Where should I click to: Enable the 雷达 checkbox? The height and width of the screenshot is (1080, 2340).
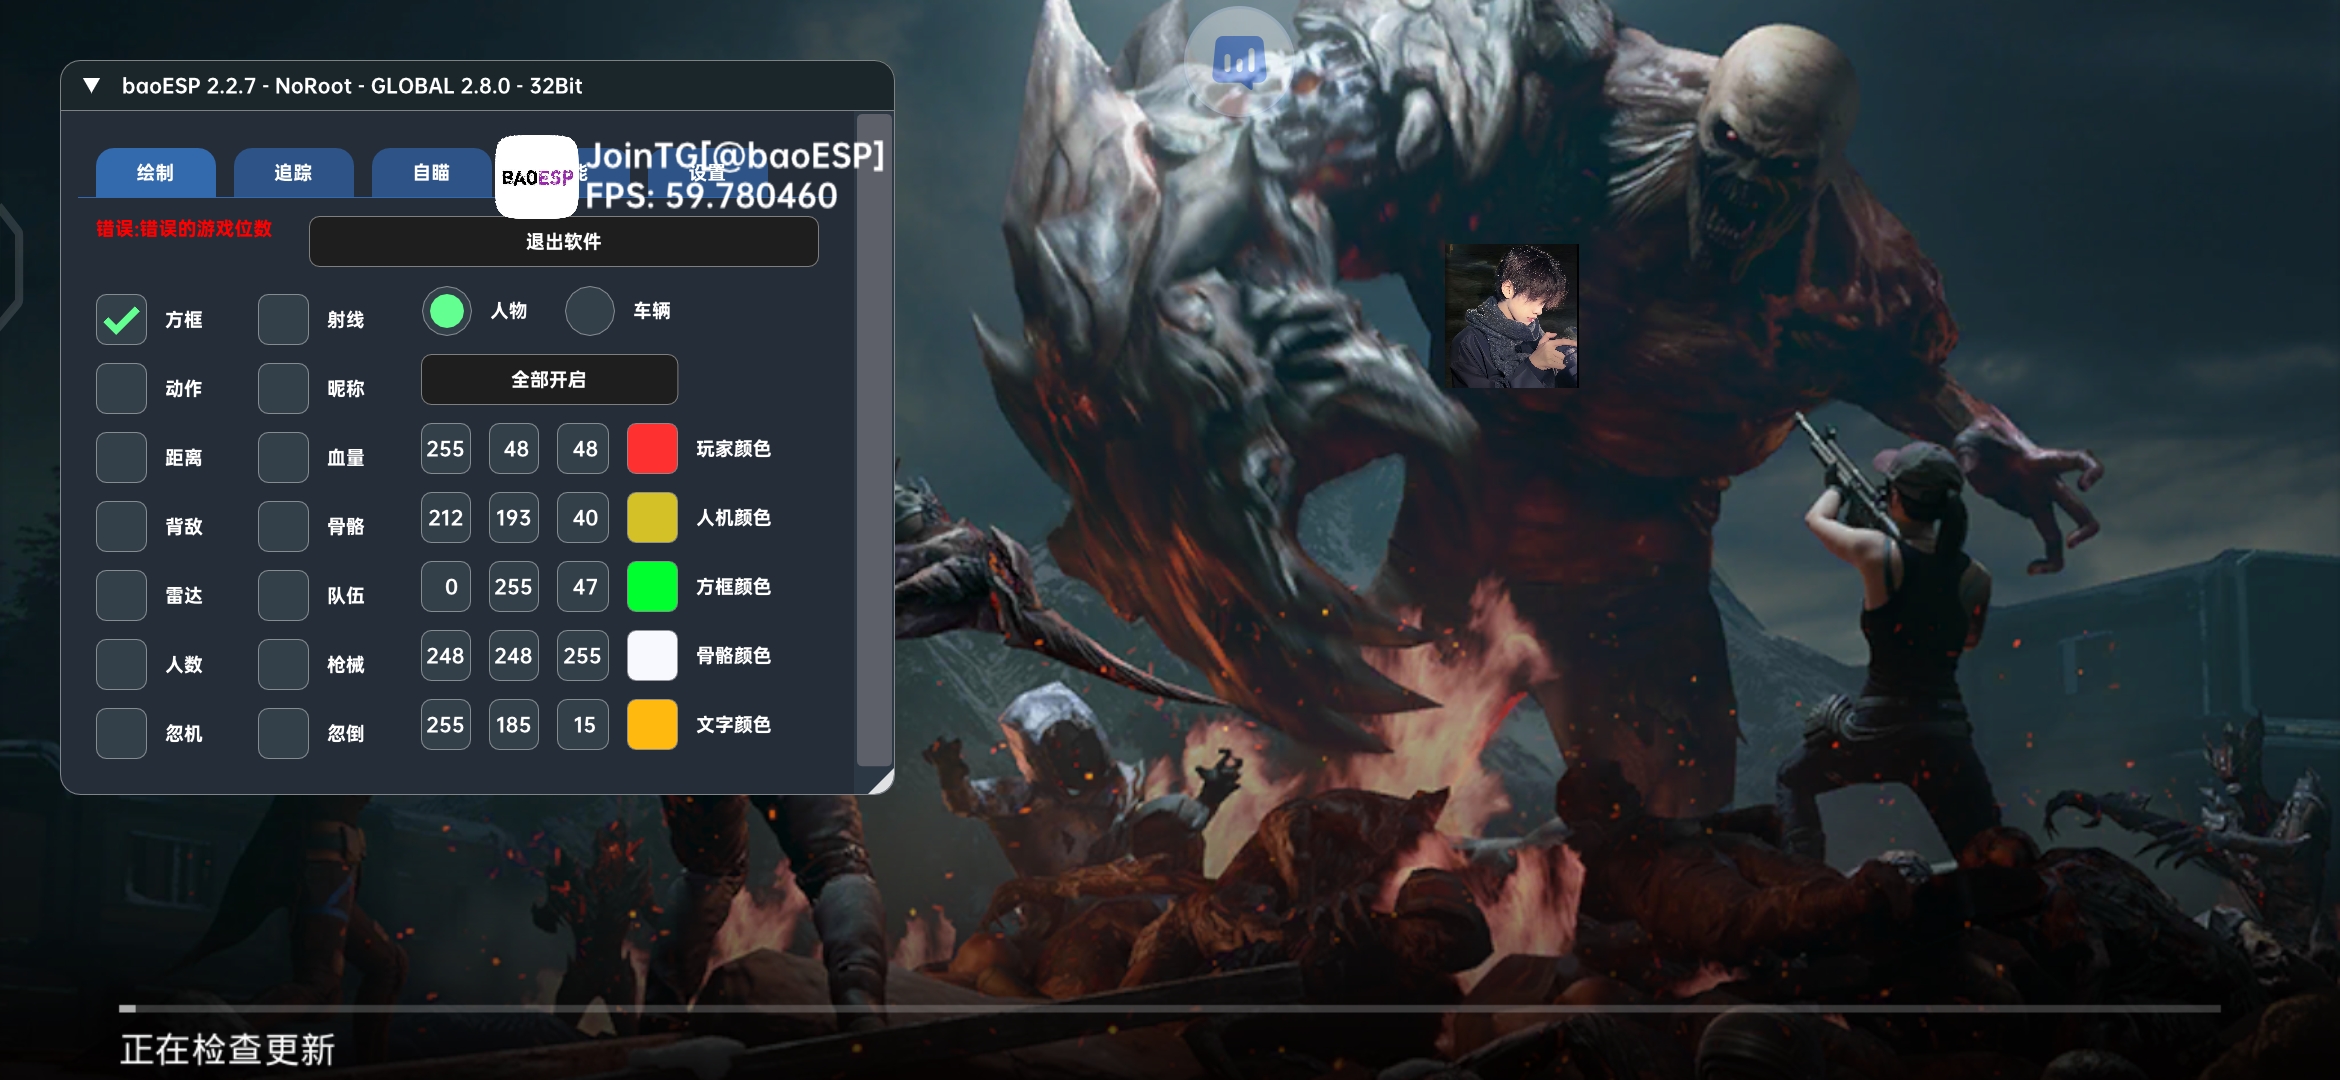(122, 596)
